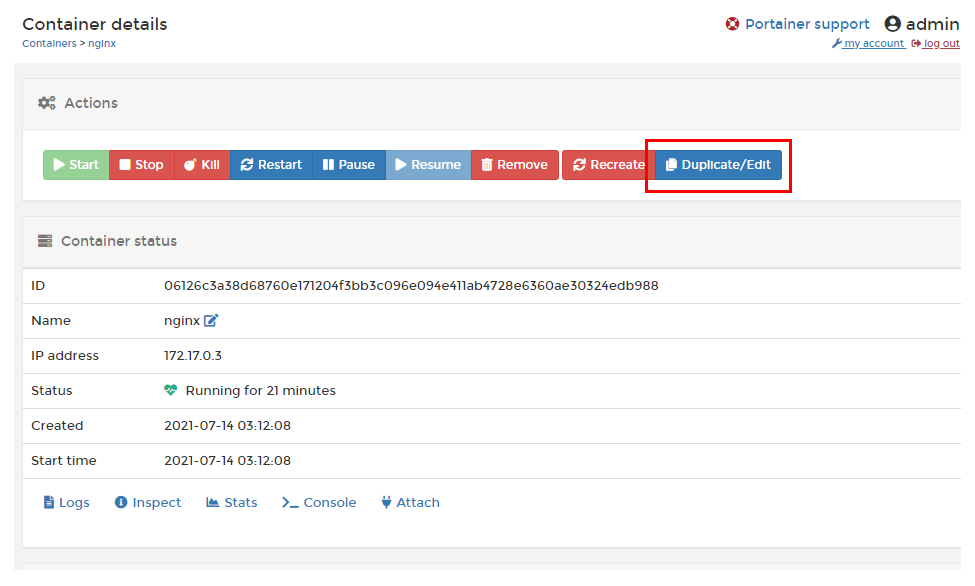Click the admin user avatar icon
Screen dimensions: 975x586
point(893,24)
